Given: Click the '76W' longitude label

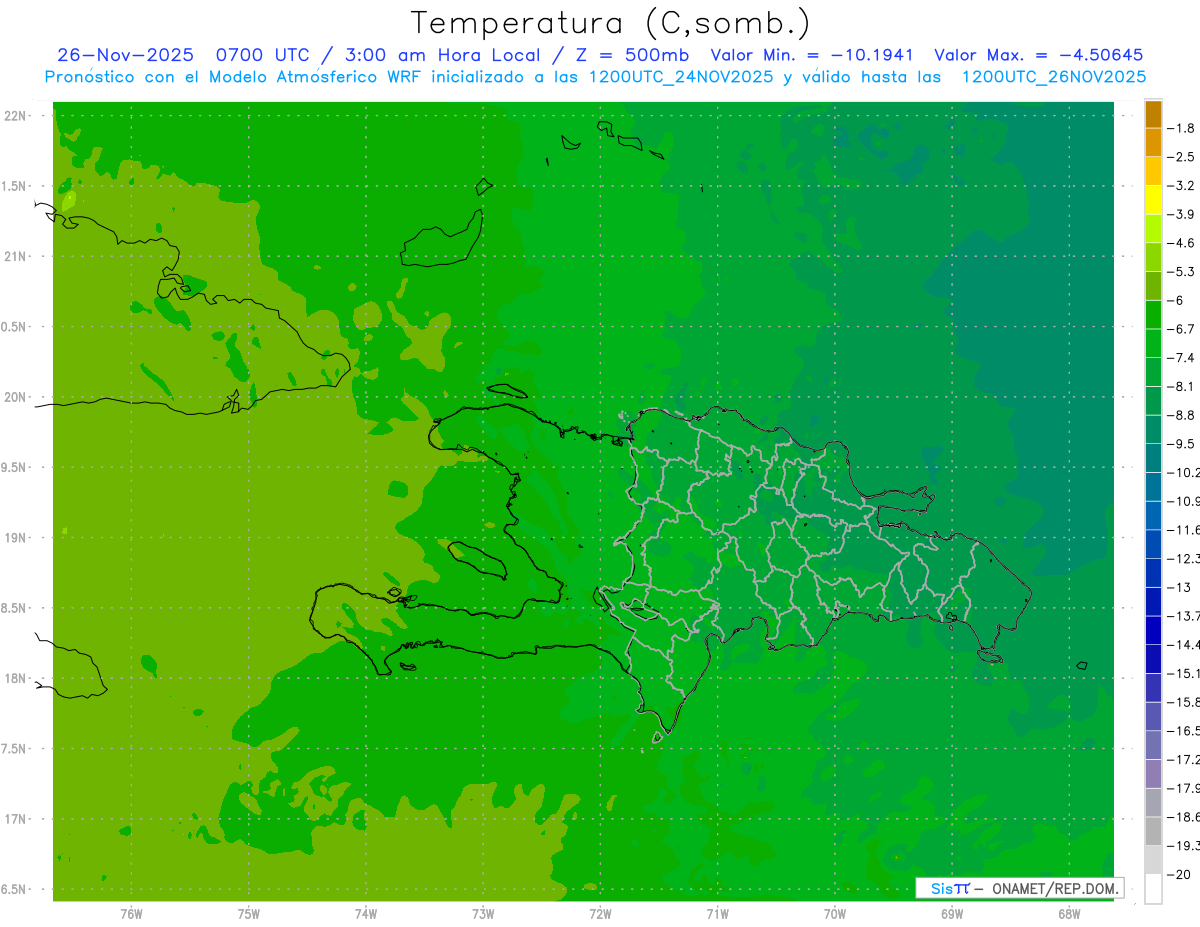Looking at the screenshot, I should coord(131,913).
